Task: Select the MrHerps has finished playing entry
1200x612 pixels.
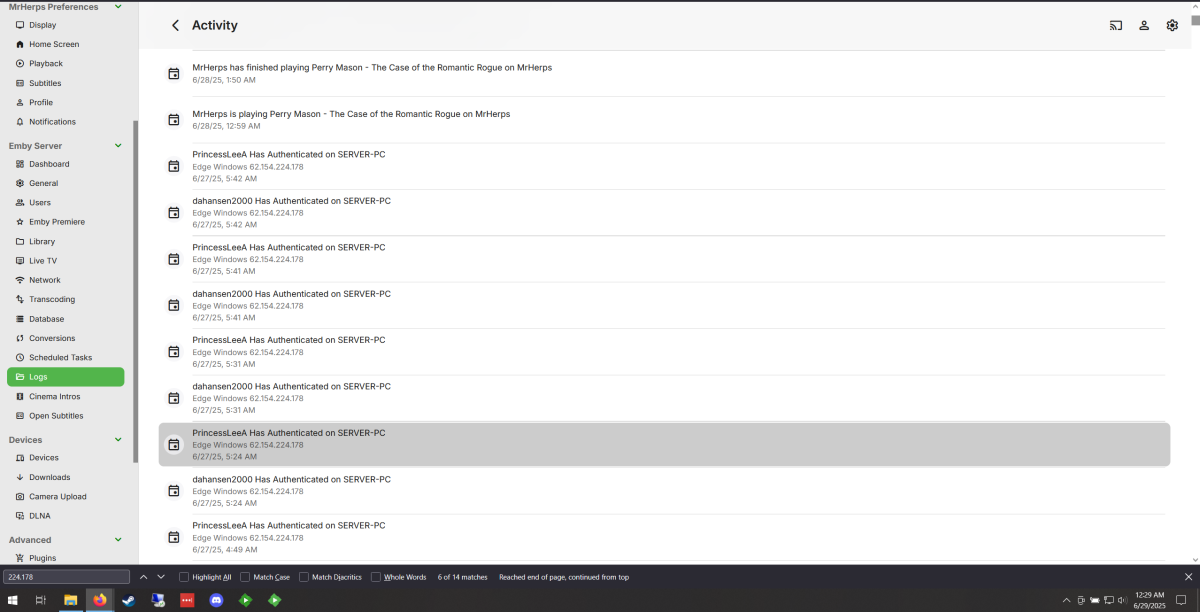Action: point(664,73)
